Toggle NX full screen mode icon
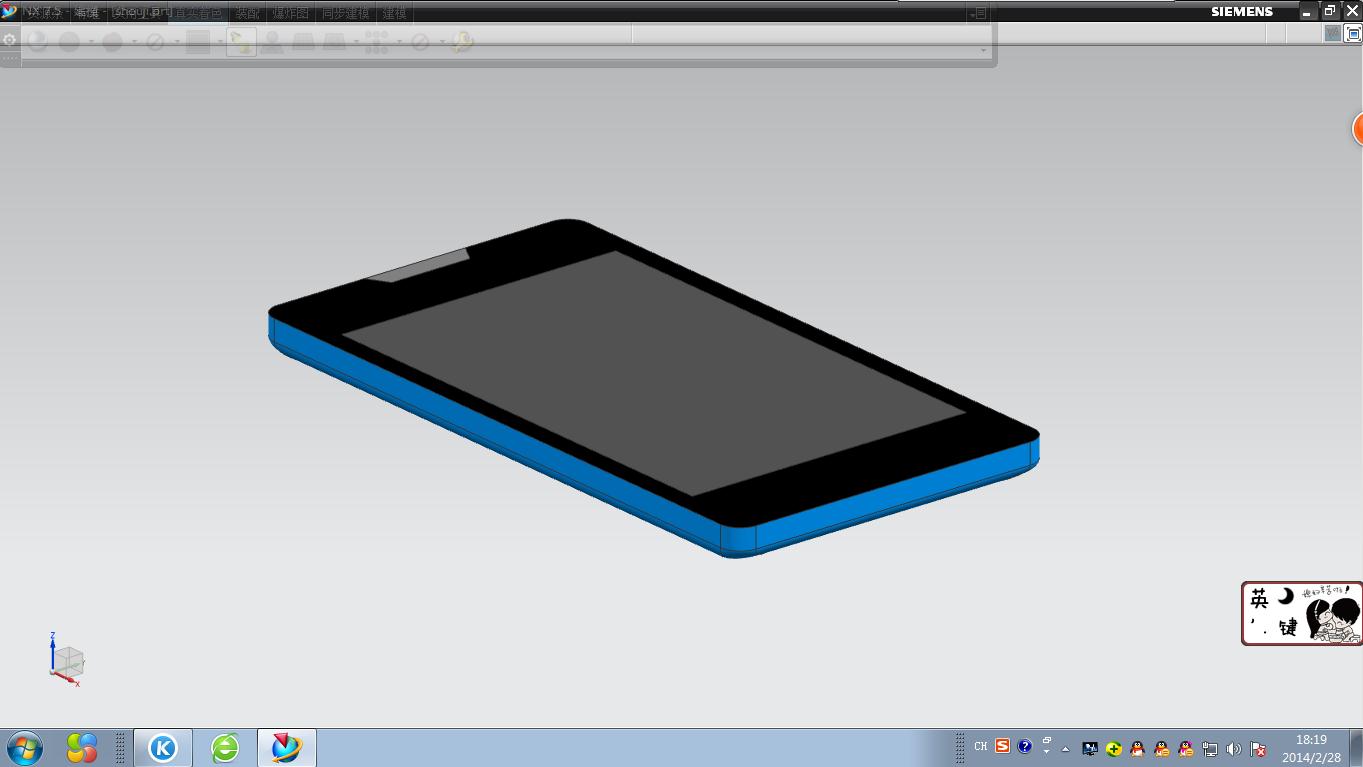 pyautogui.click(x=1353, y=33)
